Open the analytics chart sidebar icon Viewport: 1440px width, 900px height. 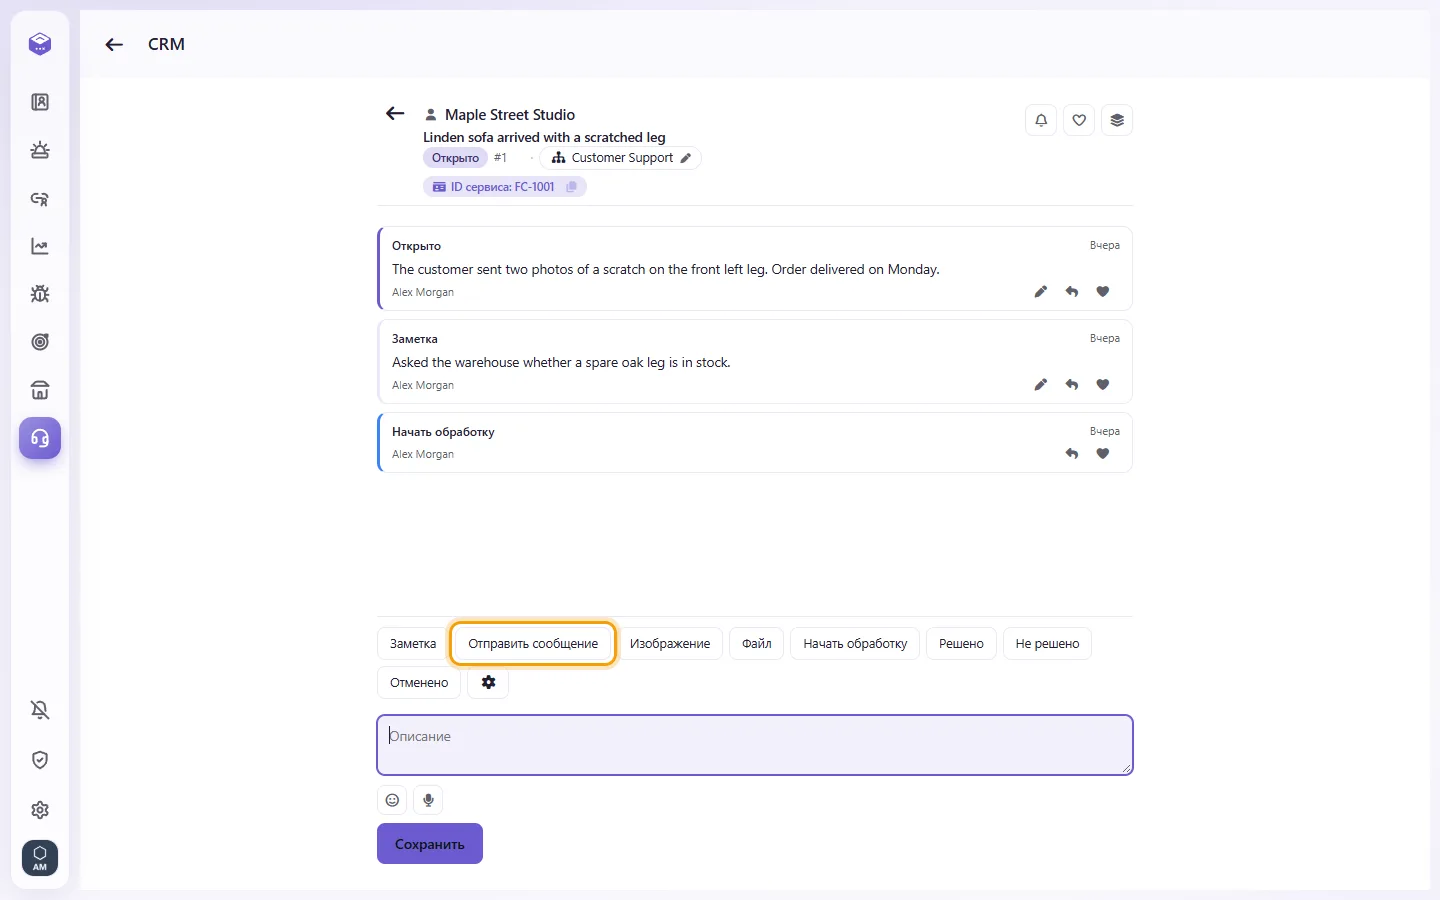(x=40, y=246)
